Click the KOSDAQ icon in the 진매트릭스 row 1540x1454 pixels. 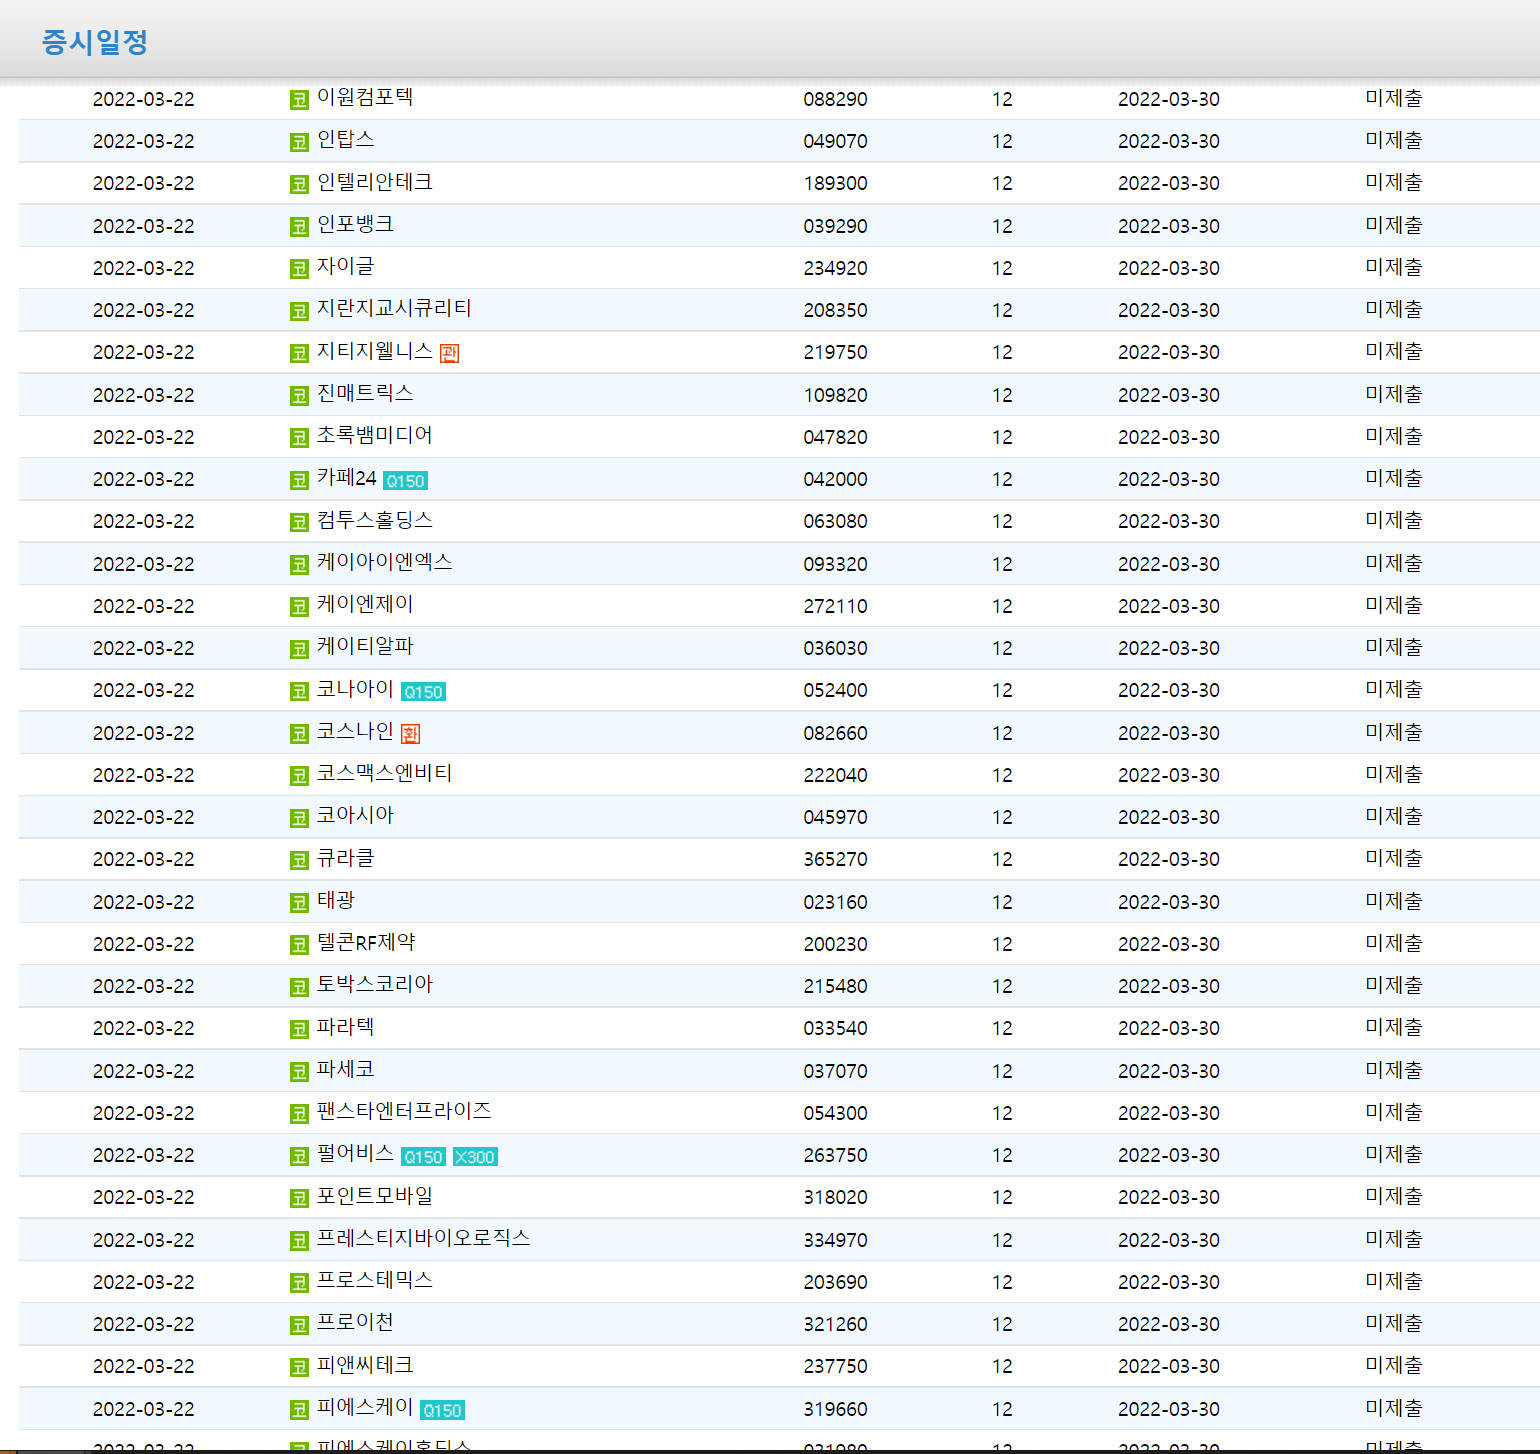click(x=299, y=396)
